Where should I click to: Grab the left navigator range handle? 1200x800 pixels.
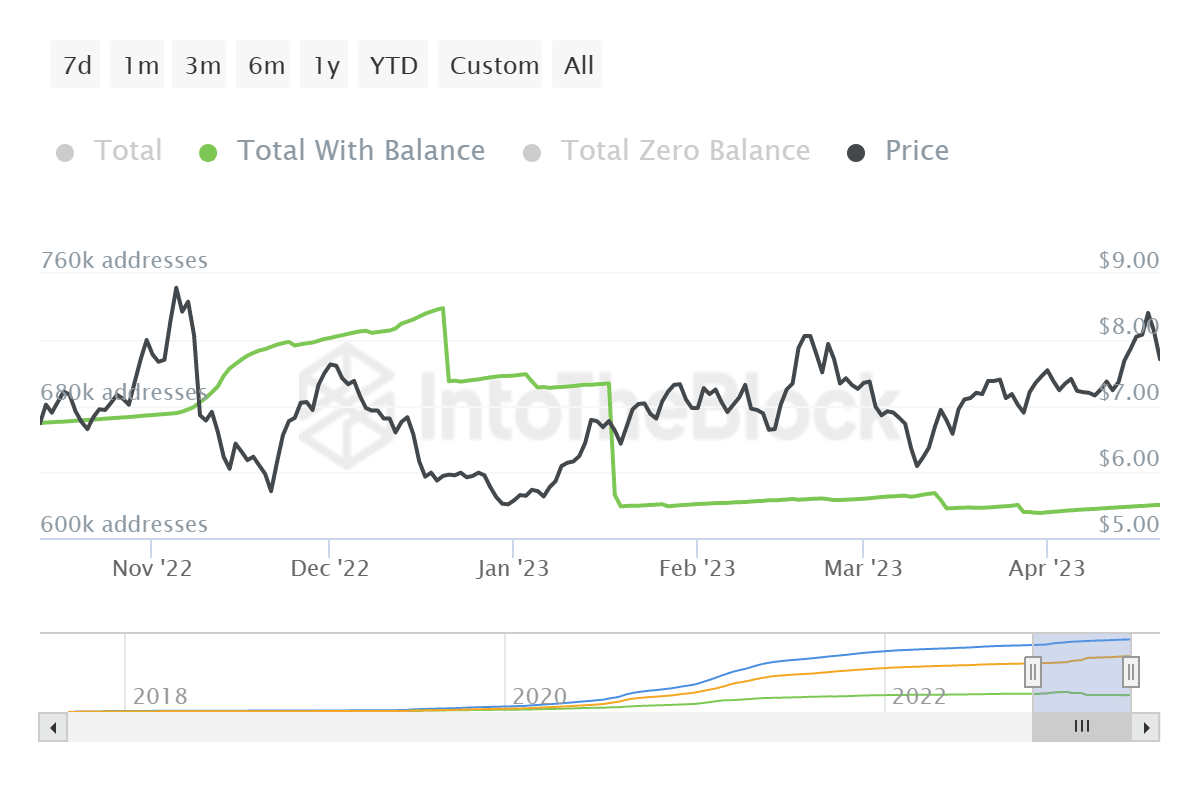[x=1033, y=671]
